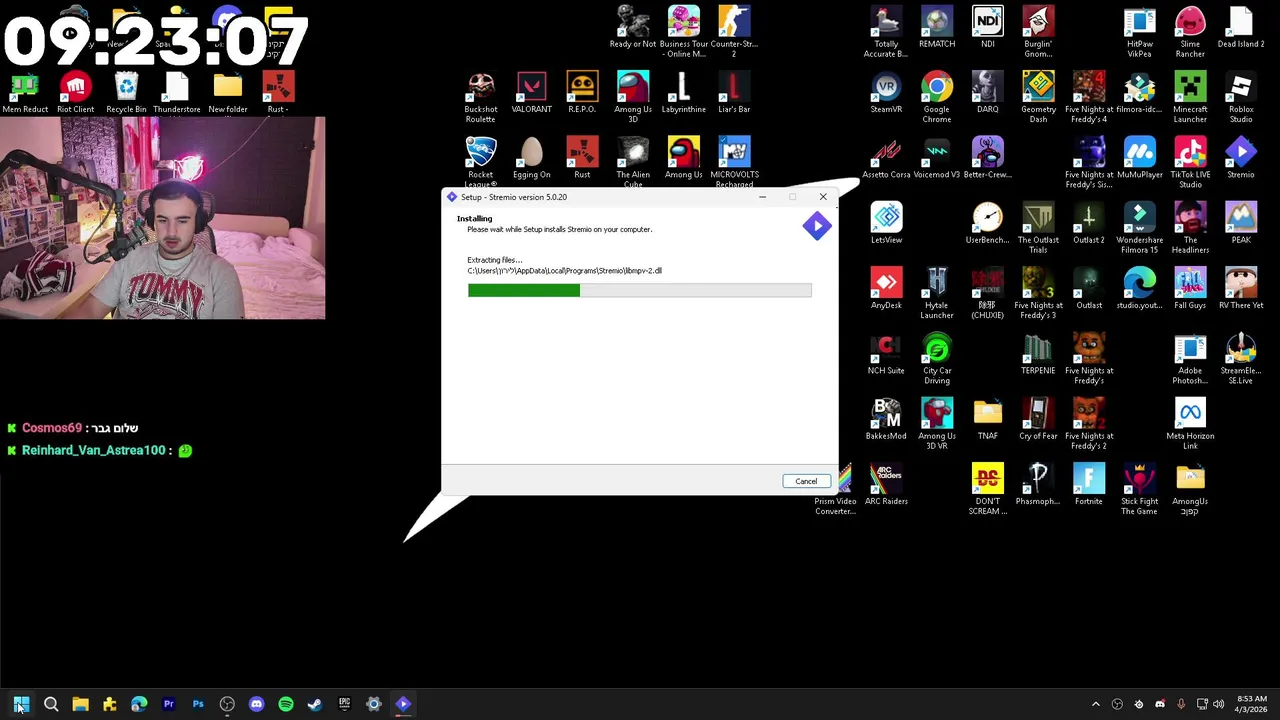Open the volume tray icon
The height and width of the screenshot is (720, 1280).
coord(1218,704)
